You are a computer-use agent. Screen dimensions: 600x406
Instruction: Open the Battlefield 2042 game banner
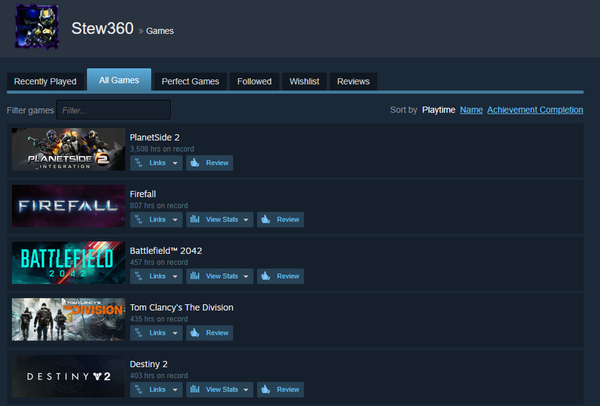(x=68, y=263)
